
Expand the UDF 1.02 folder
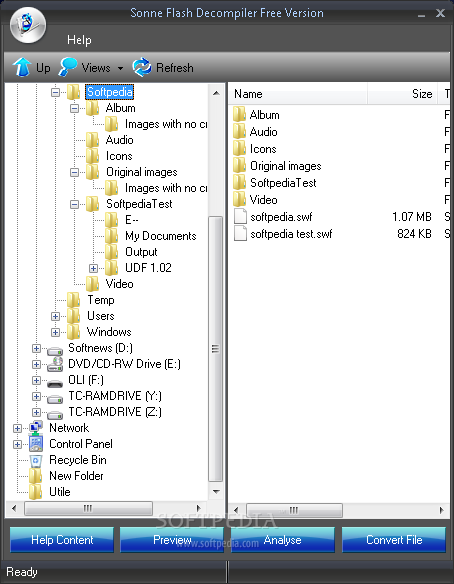[93, 268]
